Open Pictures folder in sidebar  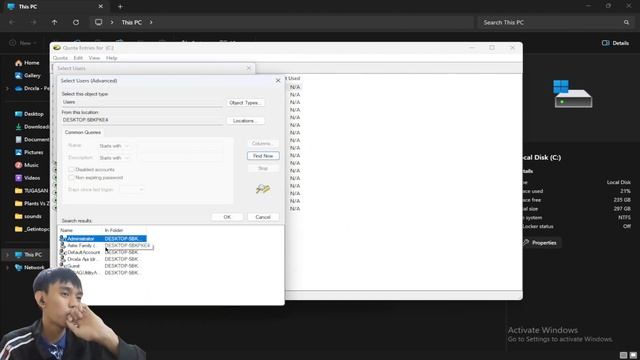(29, 152)
